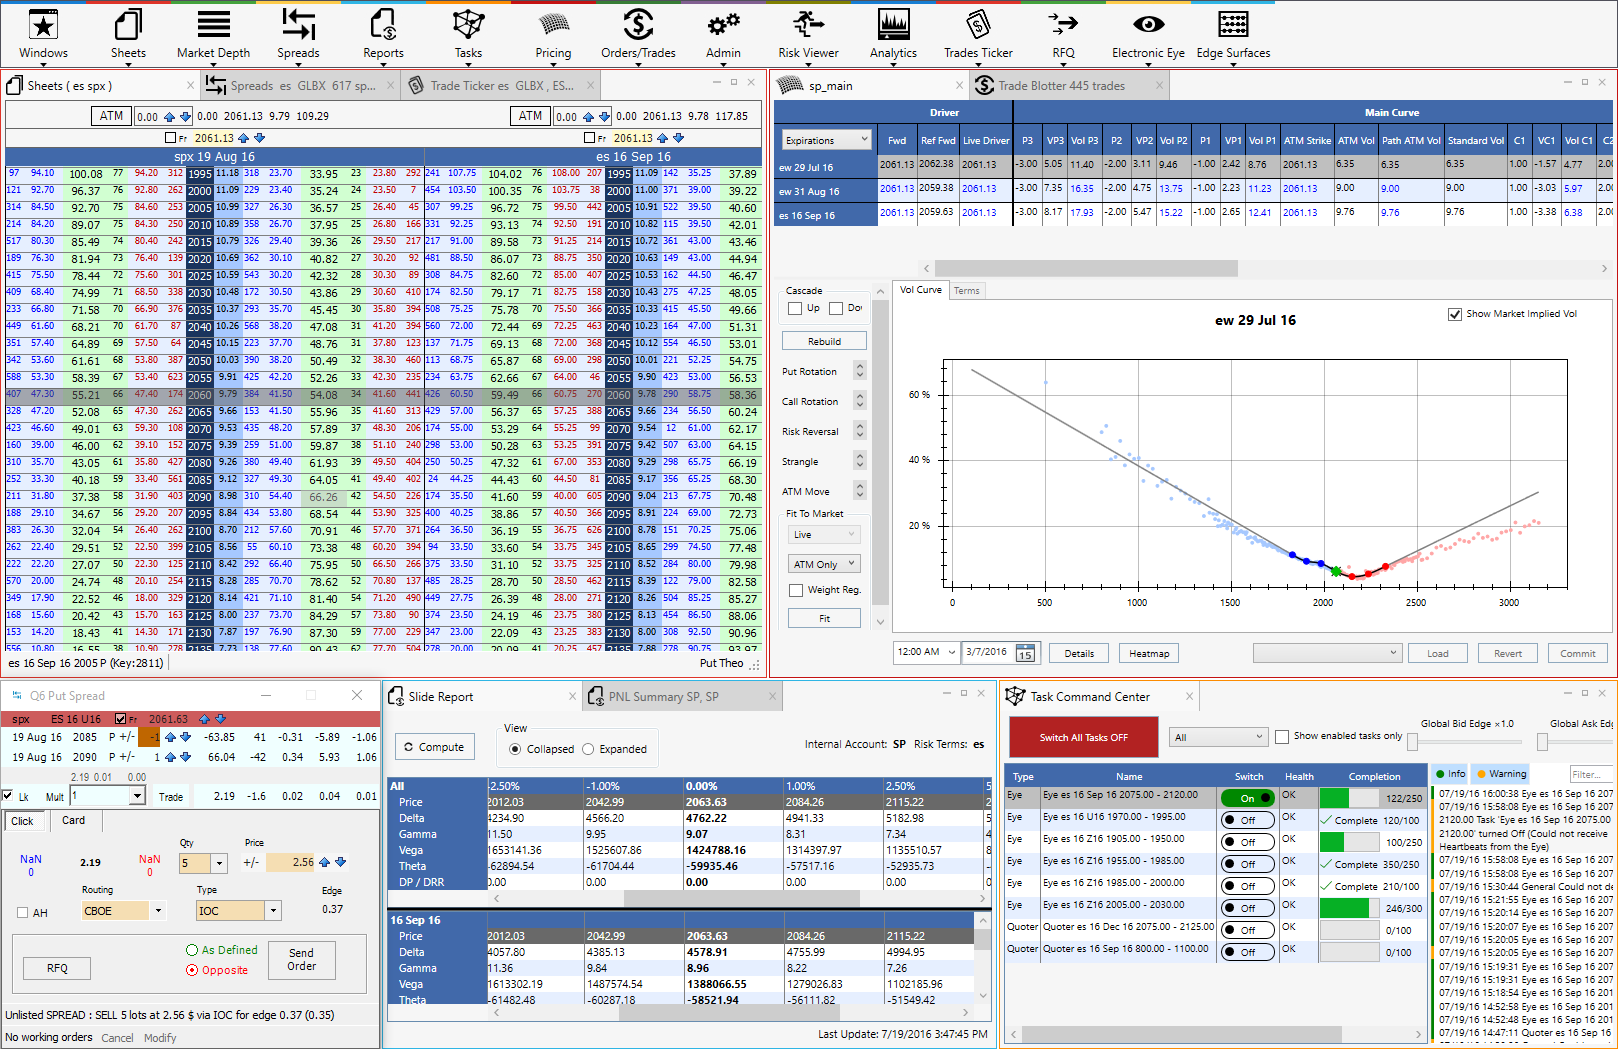The width and height of the screenshot is (1618, 1049).
Task: Click the sp_main panel icon
Action: [790, 85]
